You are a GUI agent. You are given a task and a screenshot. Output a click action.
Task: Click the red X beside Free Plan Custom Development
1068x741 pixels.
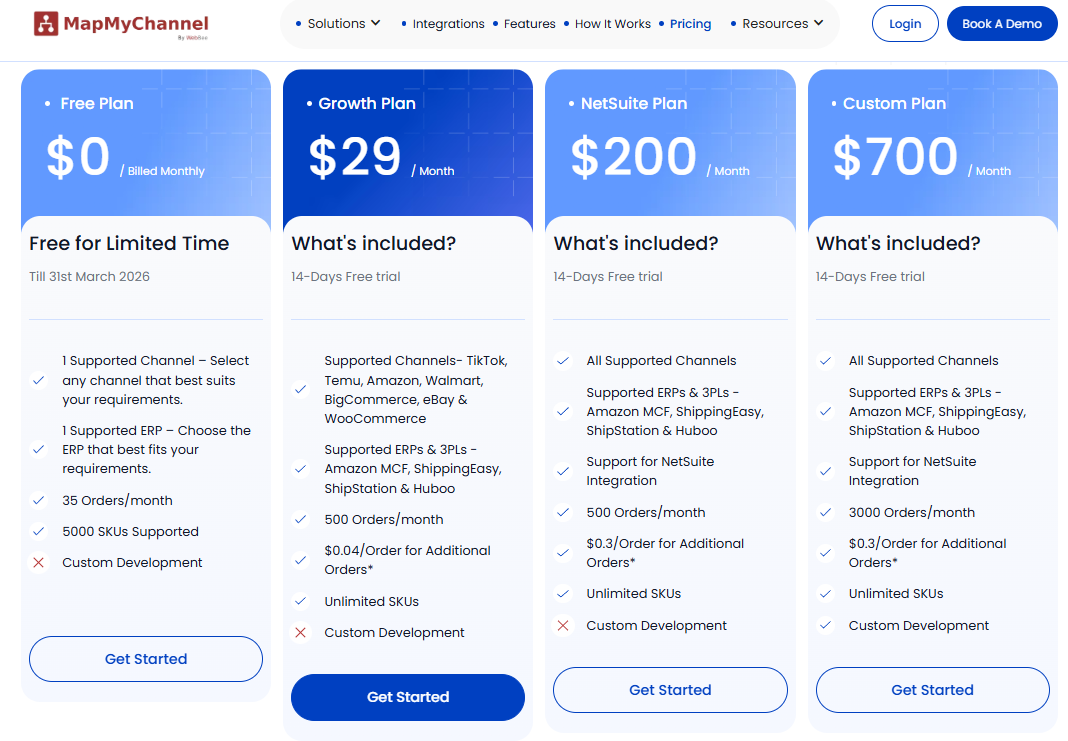39,563
